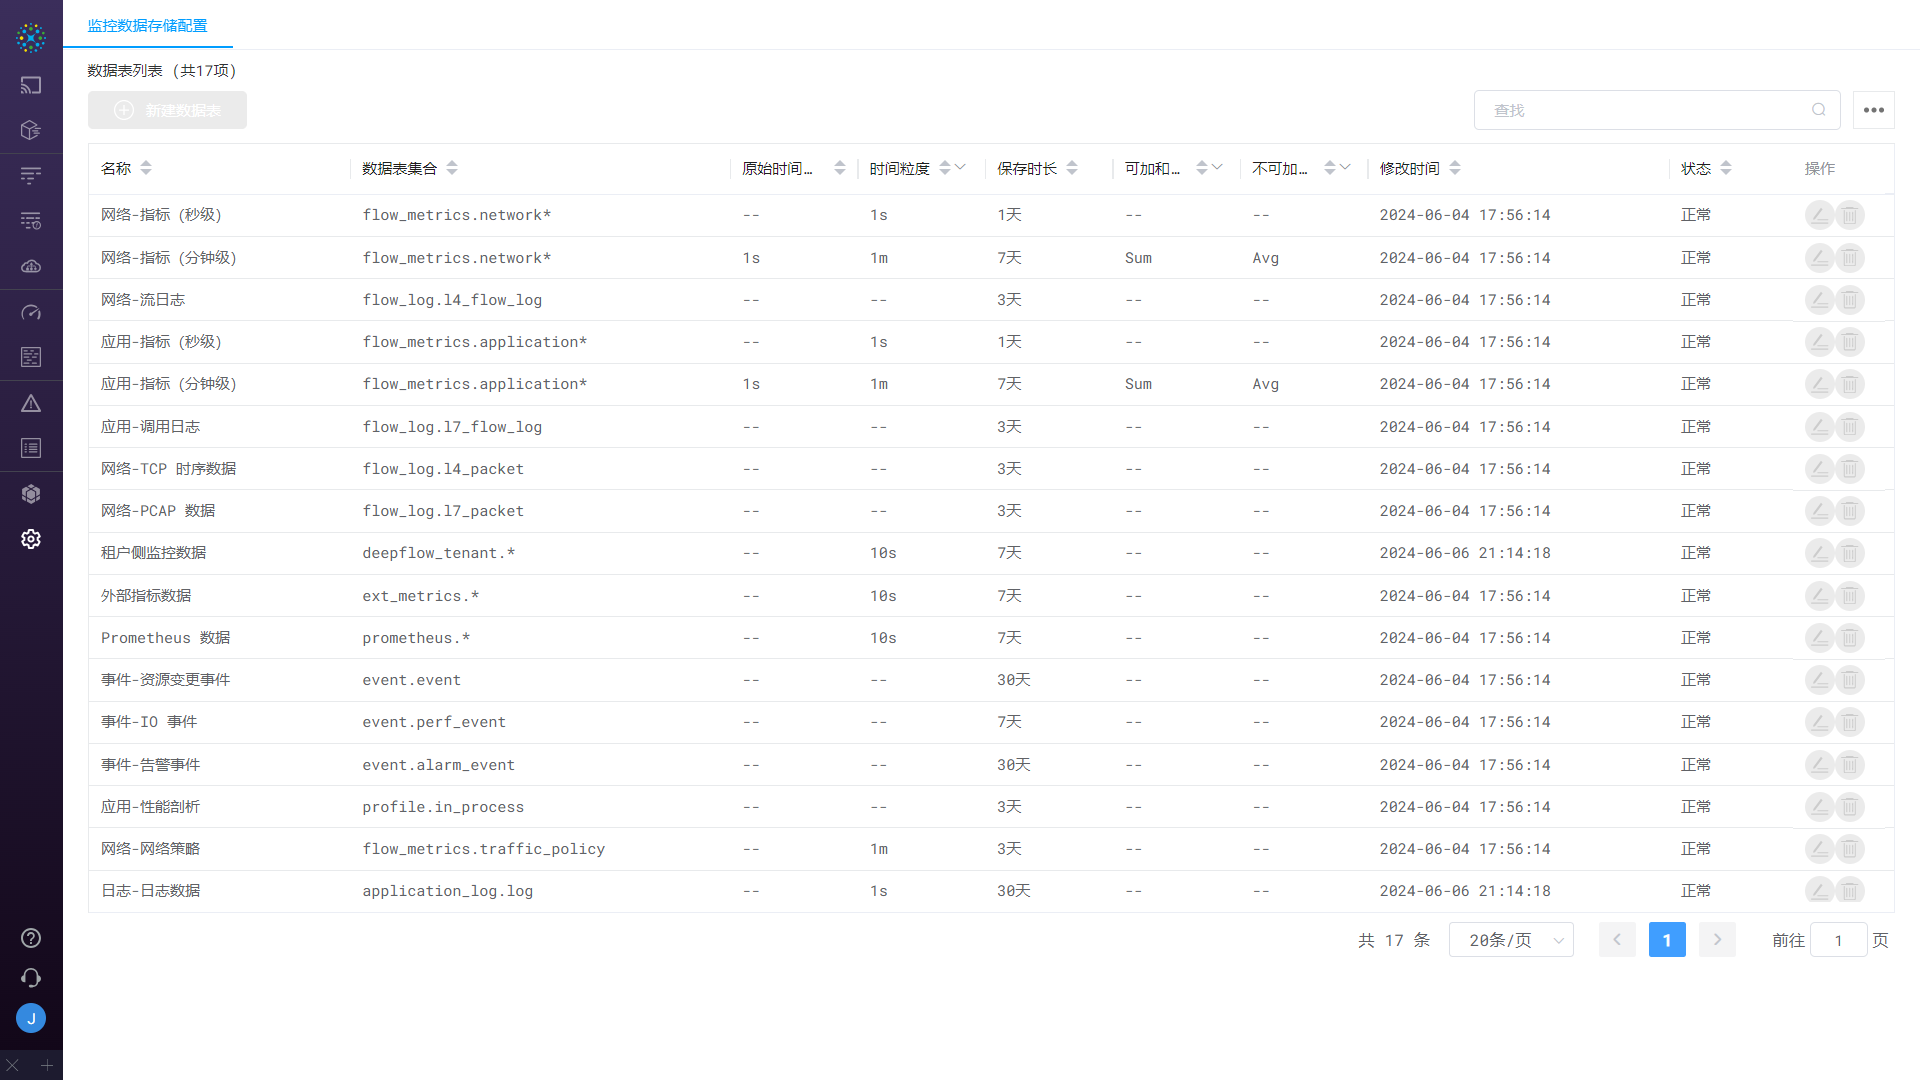Image resolution: width=1920 pixels, height=1080 pixels.
Task: Open the three-dots more options button
Action: [x=1873, y=110]
